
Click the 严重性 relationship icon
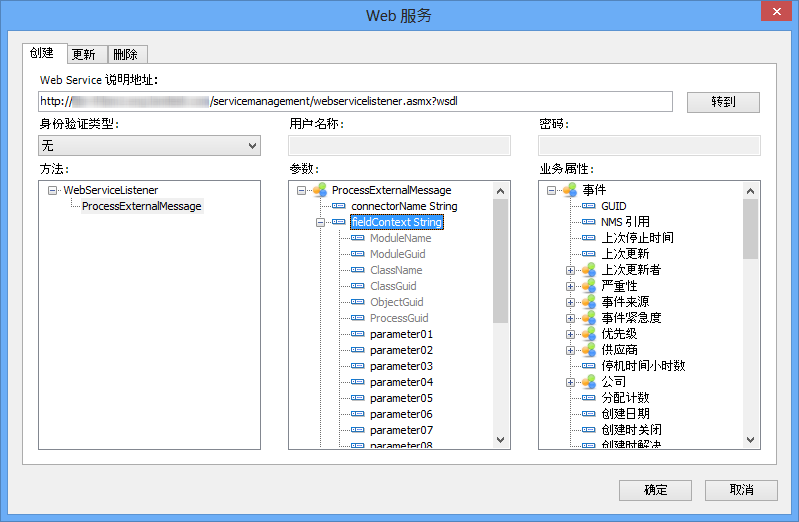point(588,286)
